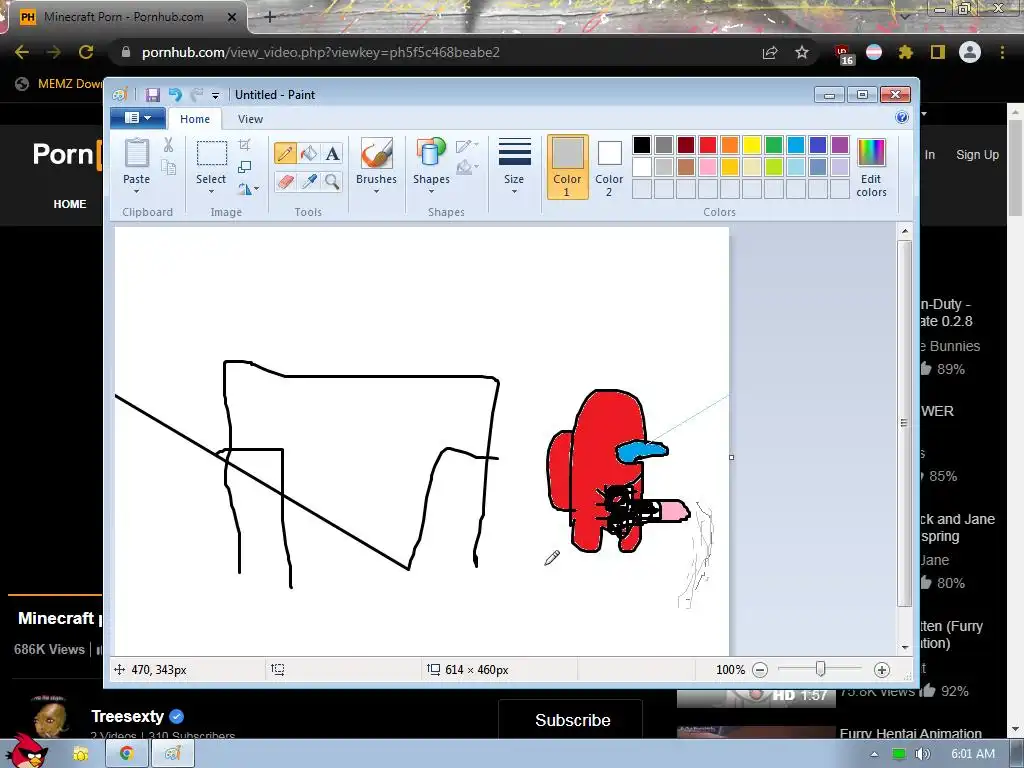Open a new Chrome tab with the plus
Screen dimensions: 1024x768
(x=270, y=17)
